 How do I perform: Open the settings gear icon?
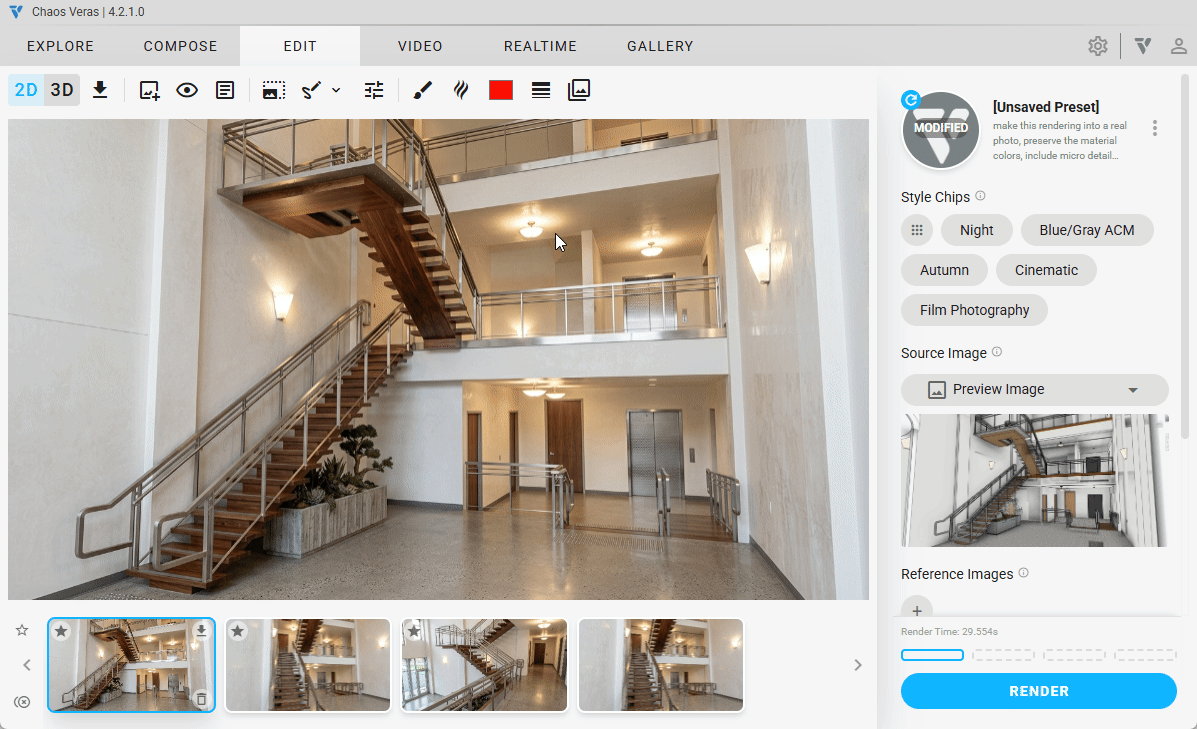pos(1098,46)
